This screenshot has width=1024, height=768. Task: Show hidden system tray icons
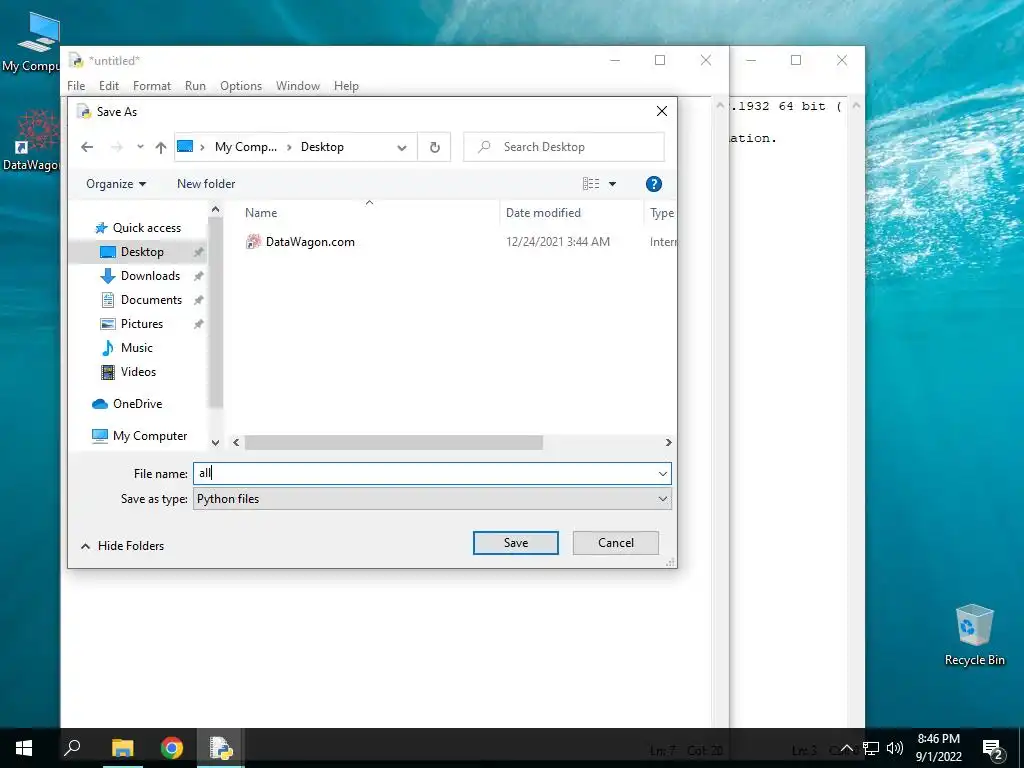(846, 748)
